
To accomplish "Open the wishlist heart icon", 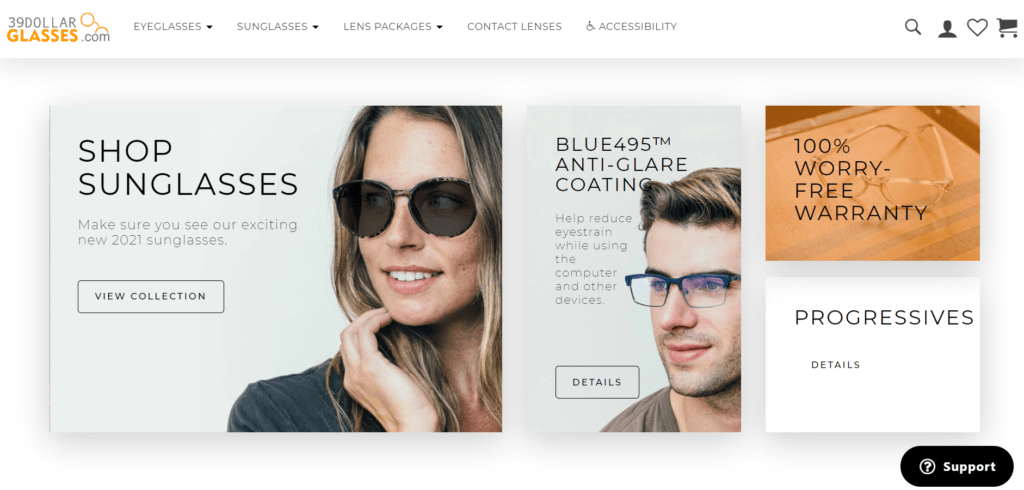I will pyautogui.click(x=977, y=27).
